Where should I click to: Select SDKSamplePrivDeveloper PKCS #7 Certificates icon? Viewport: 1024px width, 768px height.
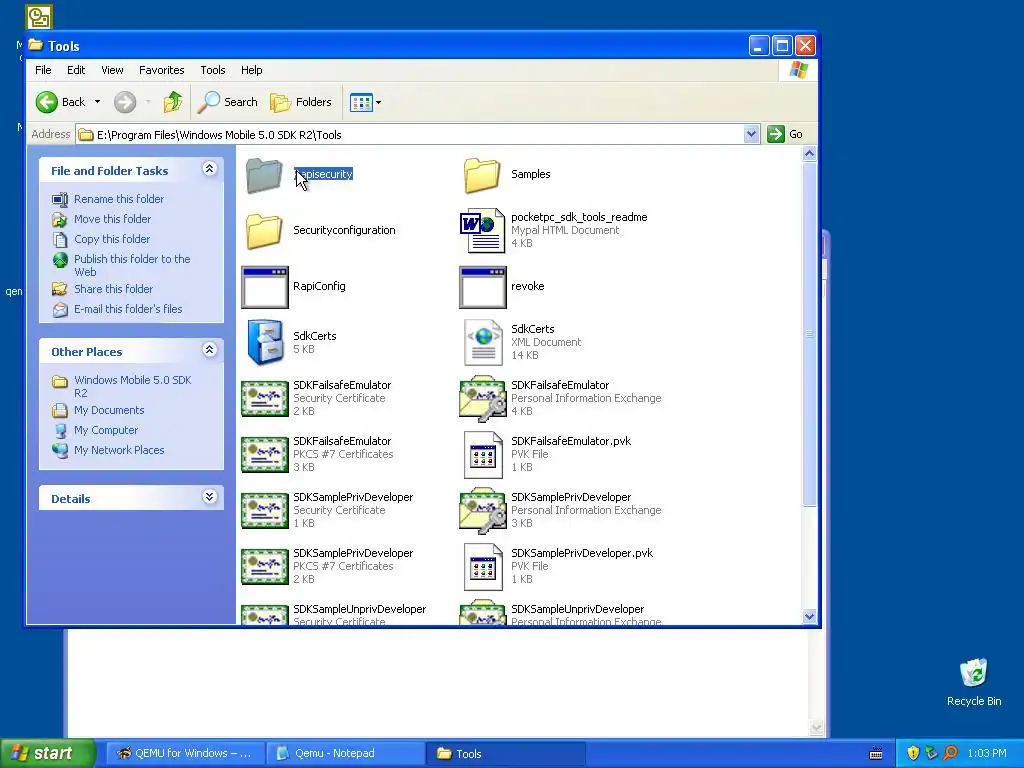click(x=264, y=567)
